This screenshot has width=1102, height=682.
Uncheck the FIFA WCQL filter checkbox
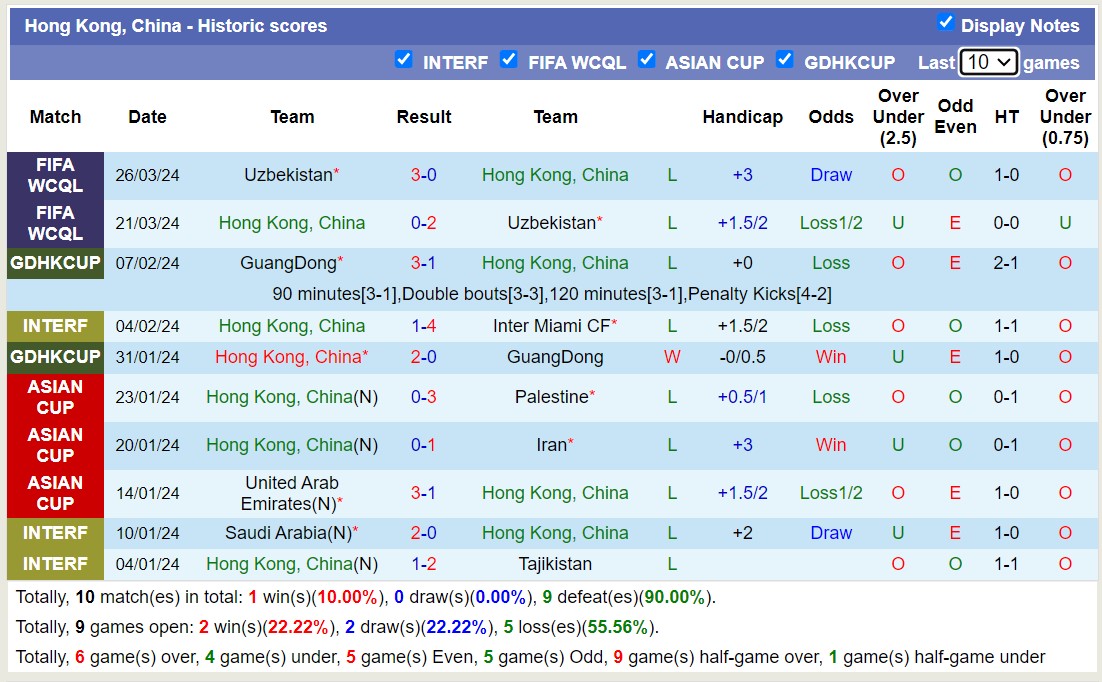click(509, 60)
